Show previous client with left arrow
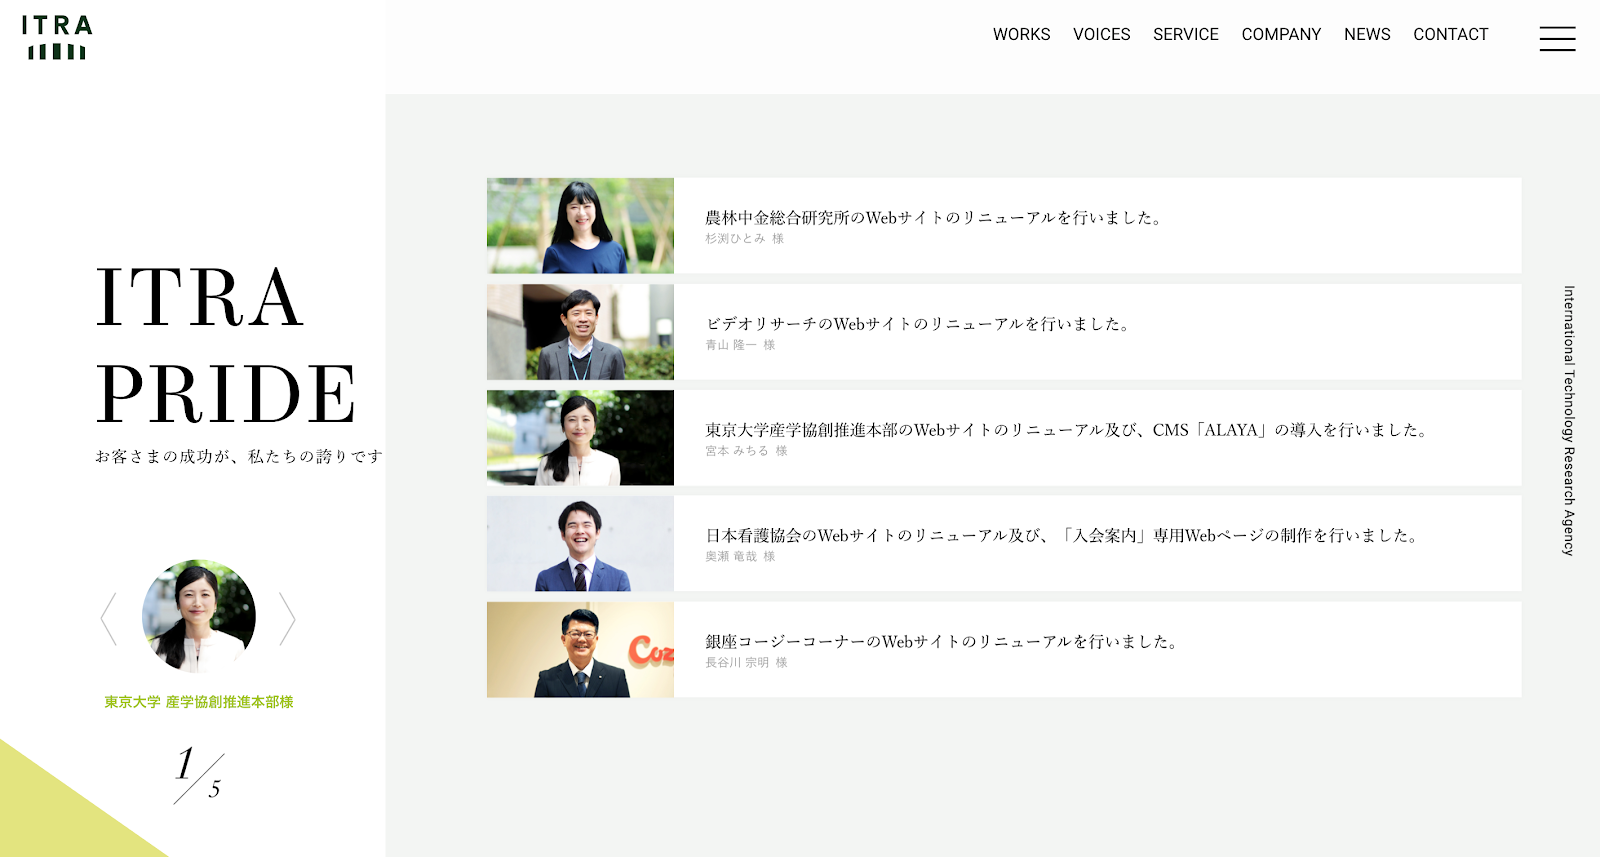This screenshot has height=857, width=1600. [109, 619]
